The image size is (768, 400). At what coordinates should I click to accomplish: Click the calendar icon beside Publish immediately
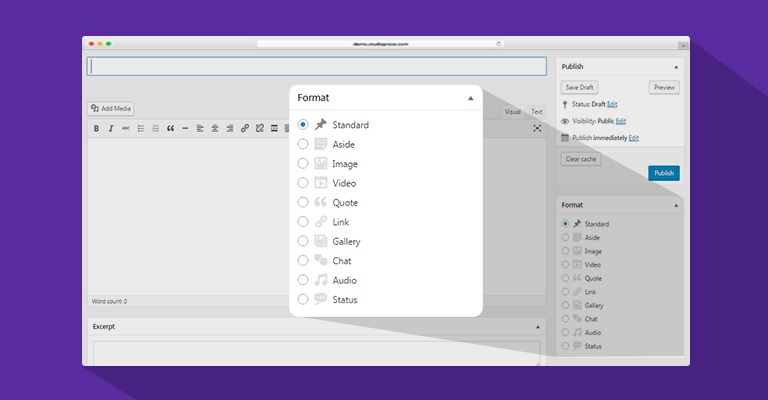coord(565,138)
